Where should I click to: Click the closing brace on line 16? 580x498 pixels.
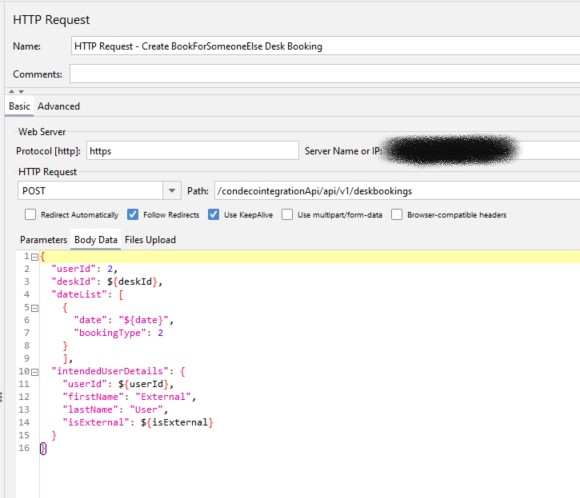tap(43, 448)
